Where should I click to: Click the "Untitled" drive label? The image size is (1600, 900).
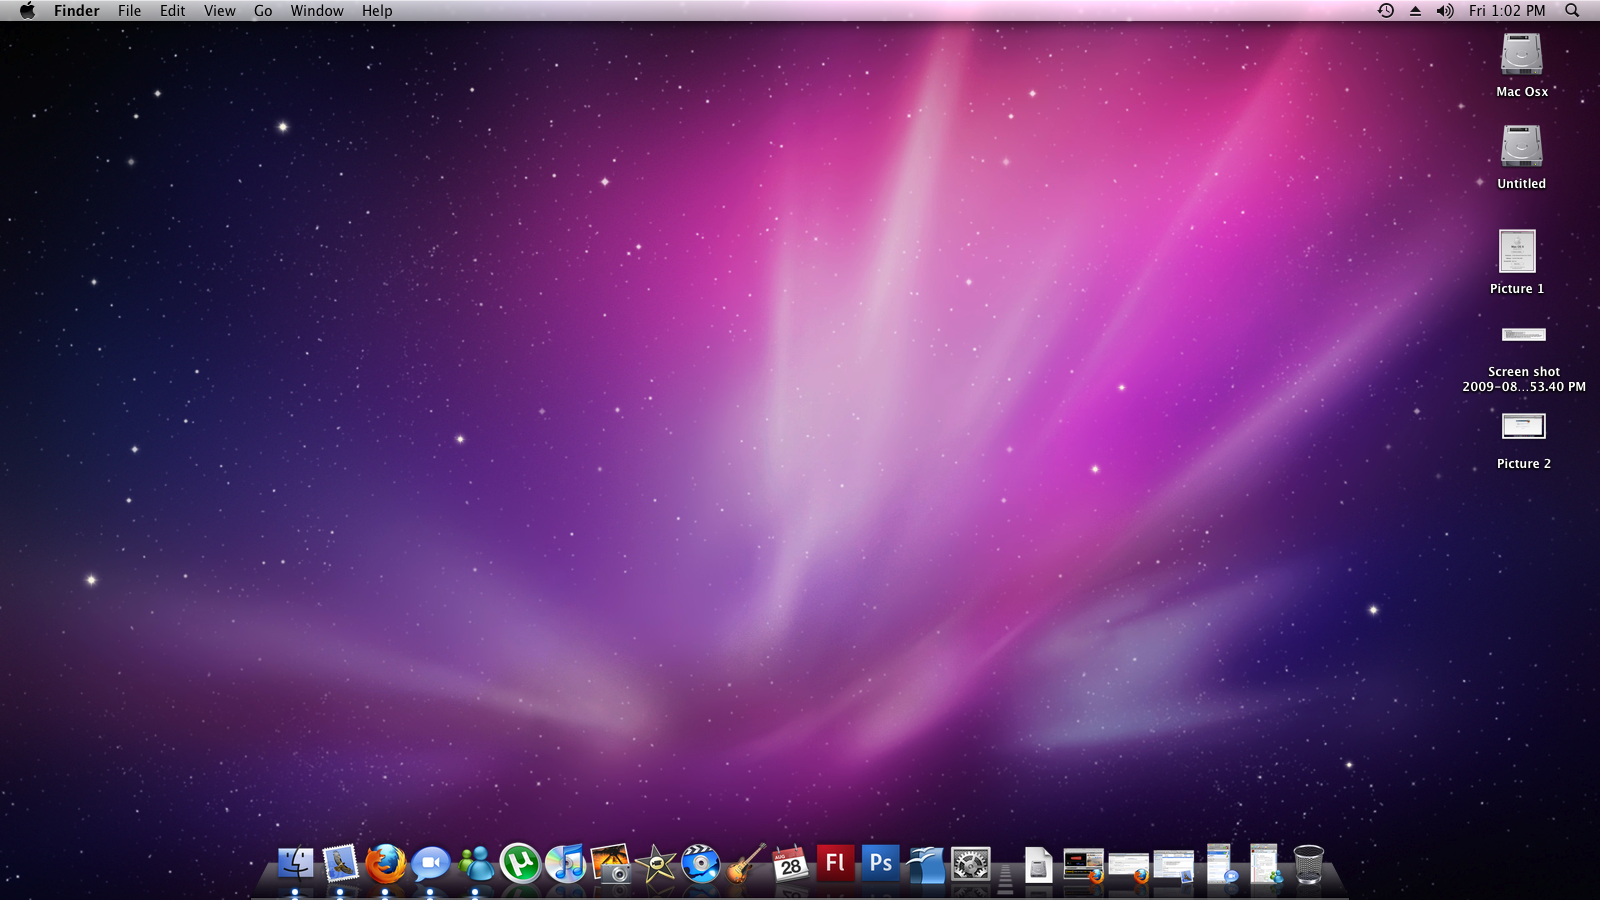tap(1521, 184)
